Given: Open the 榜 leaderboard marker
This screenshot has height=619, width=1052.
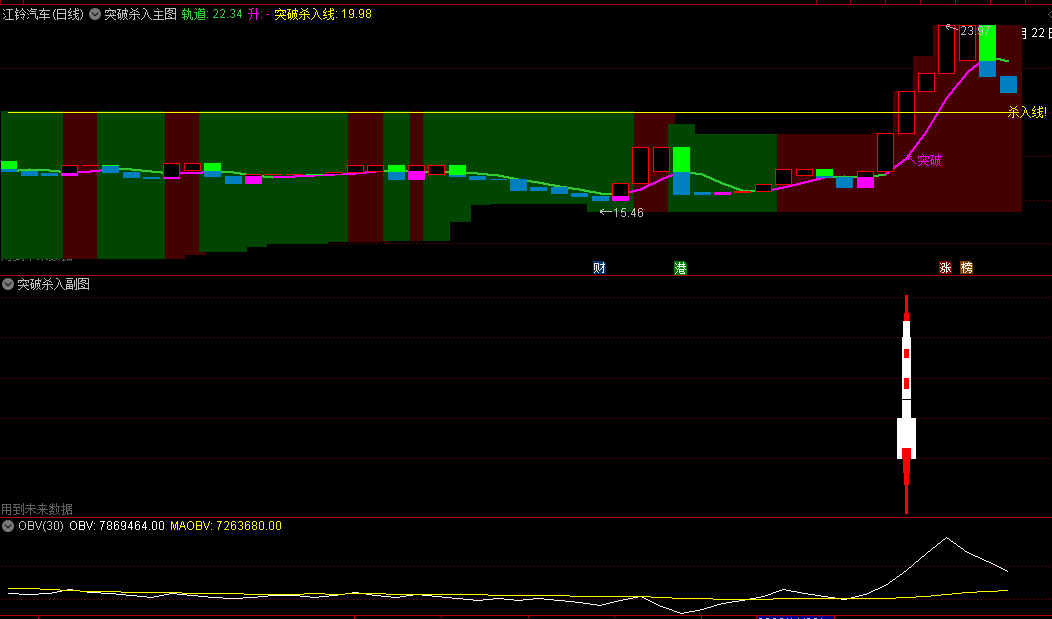Looking at the screenshot, I should (x=966, y=268).
